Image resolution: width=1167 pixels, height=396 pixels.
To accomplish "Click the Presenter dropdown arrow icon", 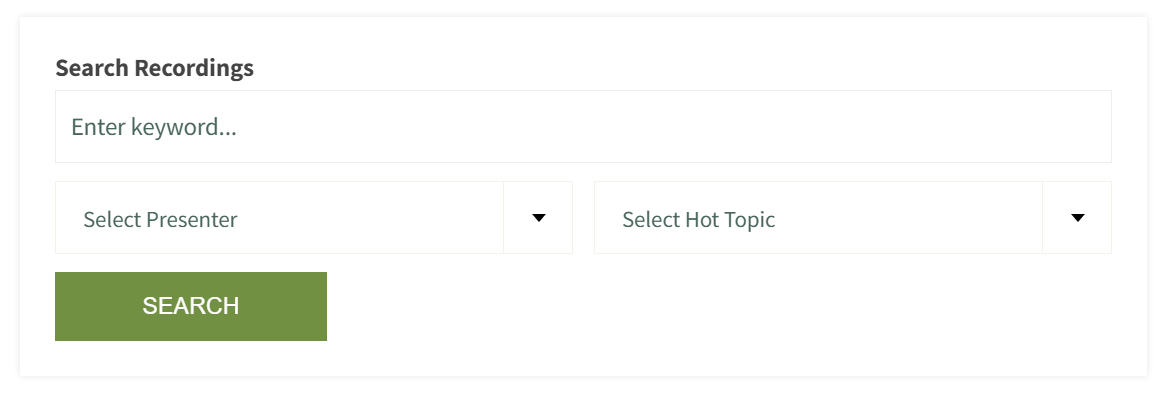I will click(x=539, y=218).
